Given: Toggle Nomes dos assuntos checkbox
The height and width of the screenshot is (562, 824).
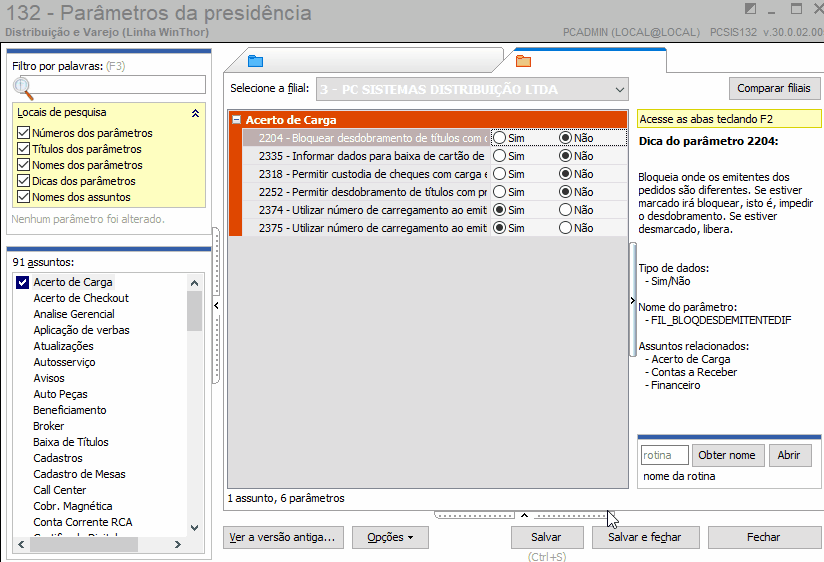Looking at the screenshot, I should coord(23,197).
